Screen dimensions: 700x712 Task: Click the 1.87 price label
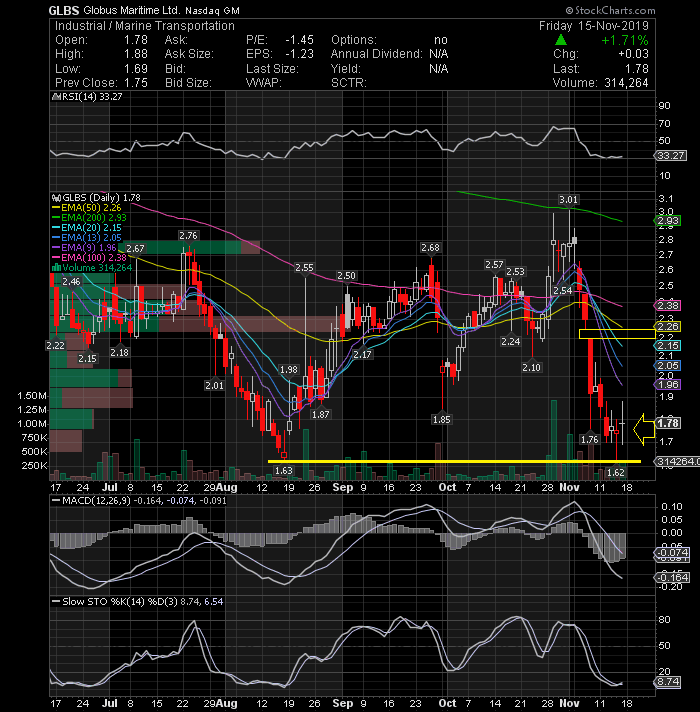(320, 415)
